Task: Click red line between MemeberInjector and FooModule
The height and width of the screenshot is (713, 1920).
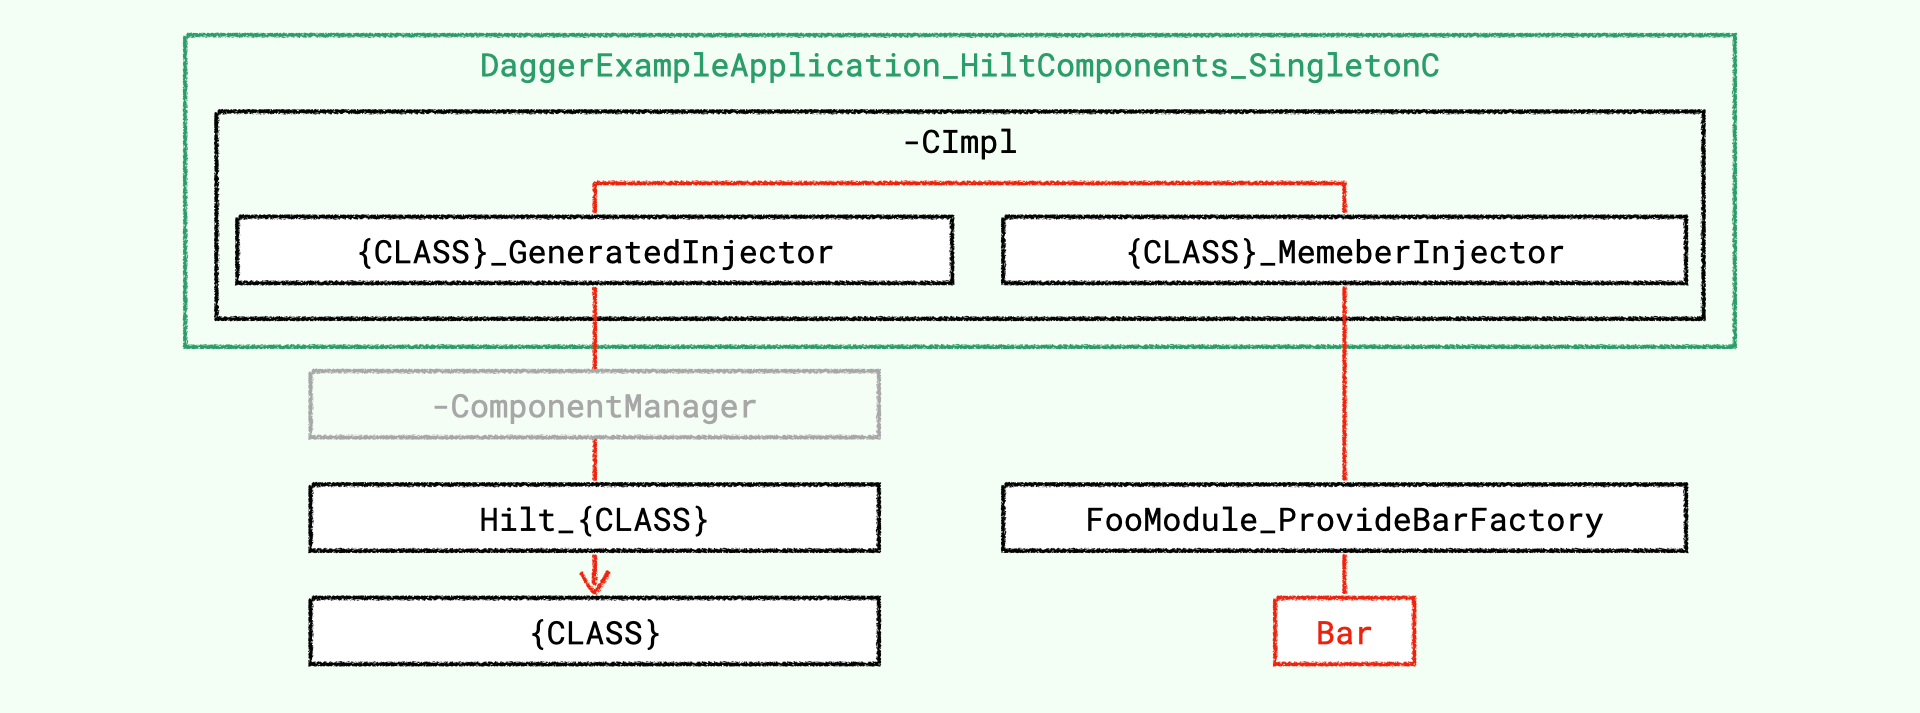Action: 1344,384
